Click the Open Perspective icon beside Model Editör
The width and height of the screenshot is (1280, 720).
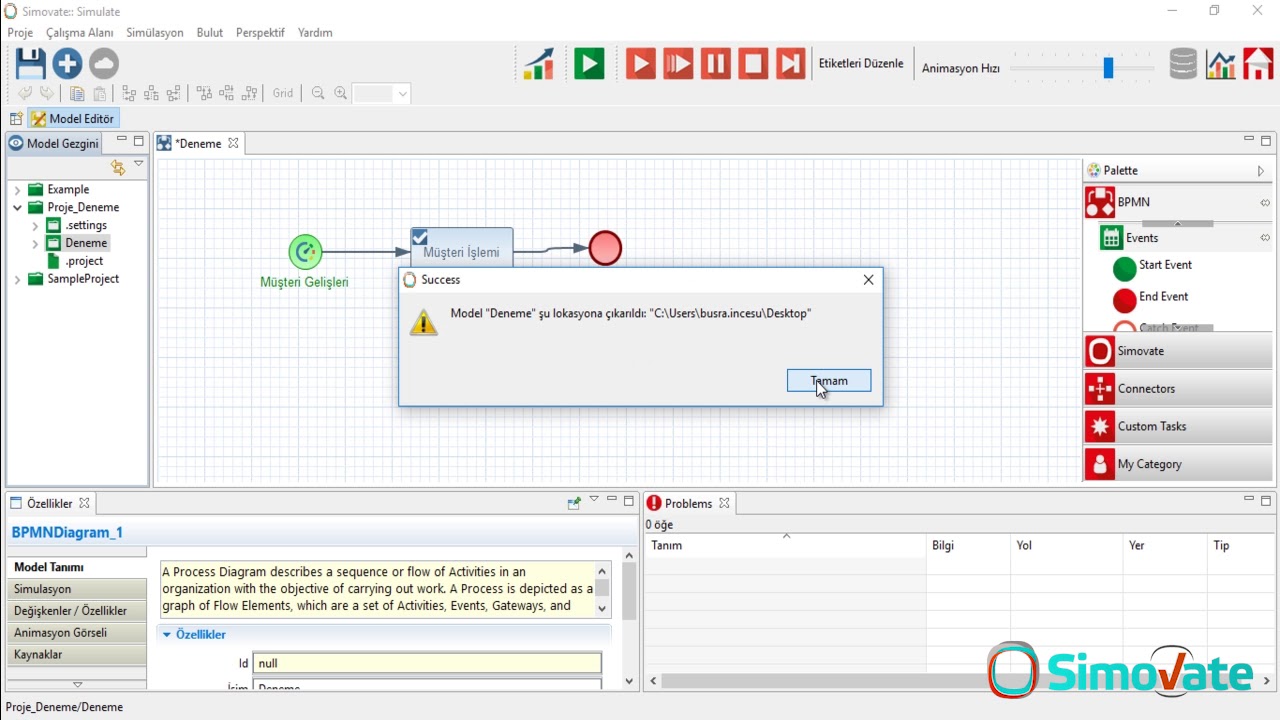coord(16,119)
